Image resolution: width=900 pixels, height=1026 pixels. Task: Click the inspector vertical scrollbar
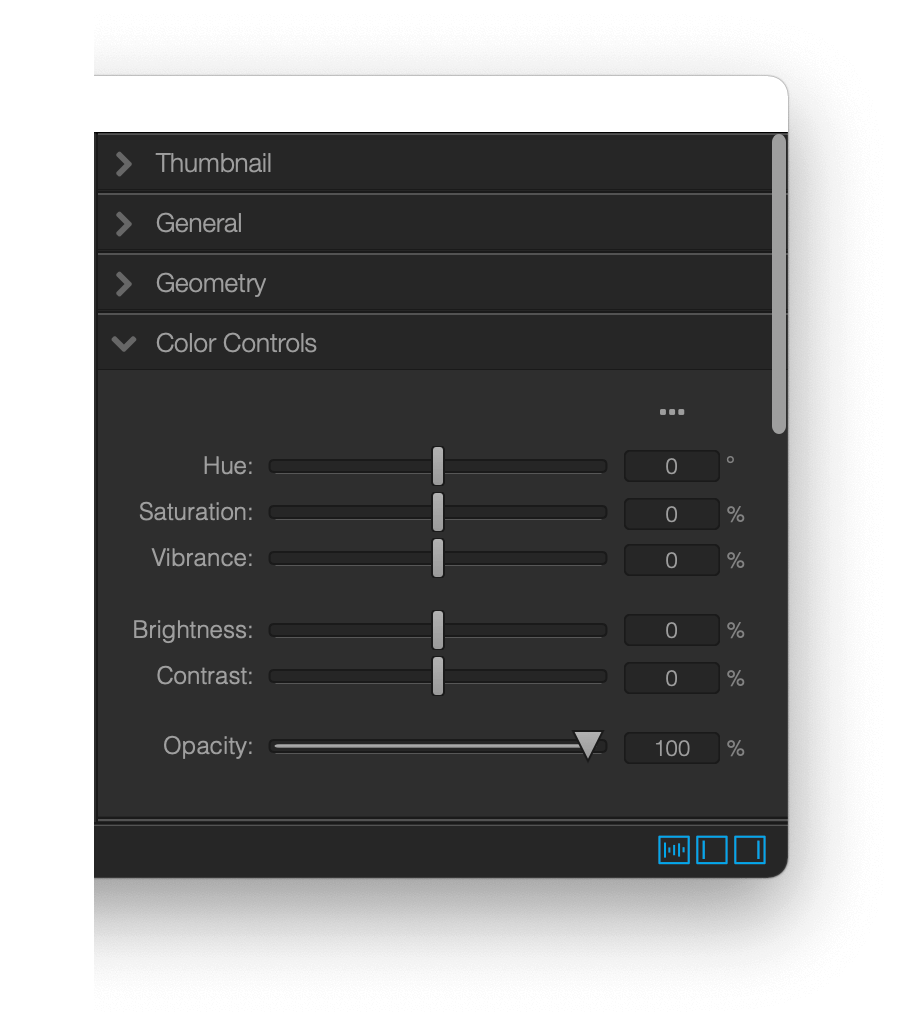(x=778, y=284)
